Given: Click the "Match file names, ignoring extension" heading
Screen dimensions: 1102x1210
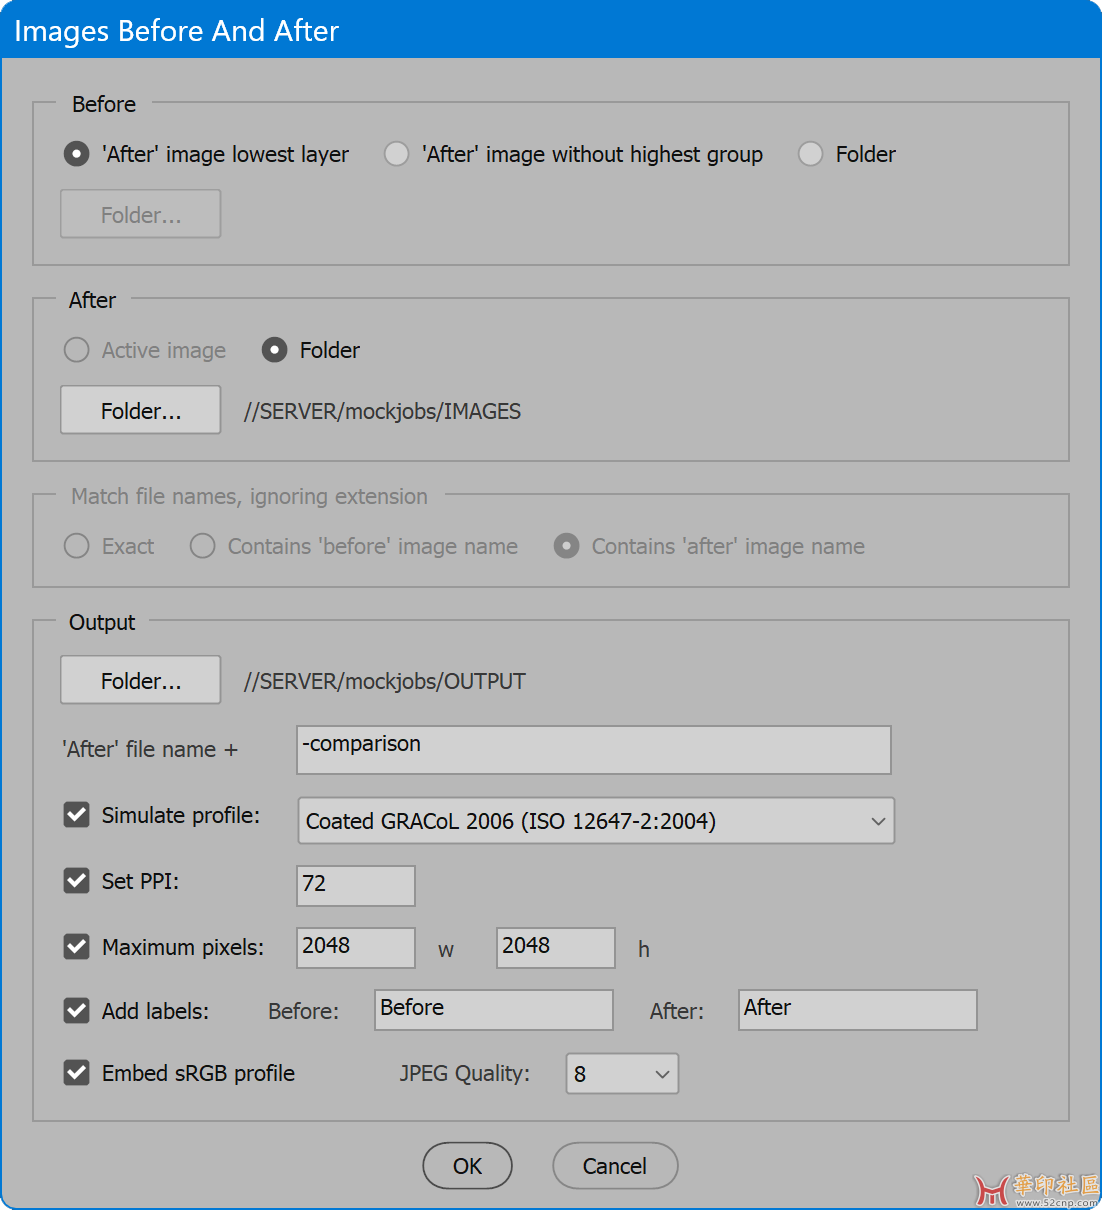Looking at the screenshot, I should pyautogui.click(x=249, y=496).
